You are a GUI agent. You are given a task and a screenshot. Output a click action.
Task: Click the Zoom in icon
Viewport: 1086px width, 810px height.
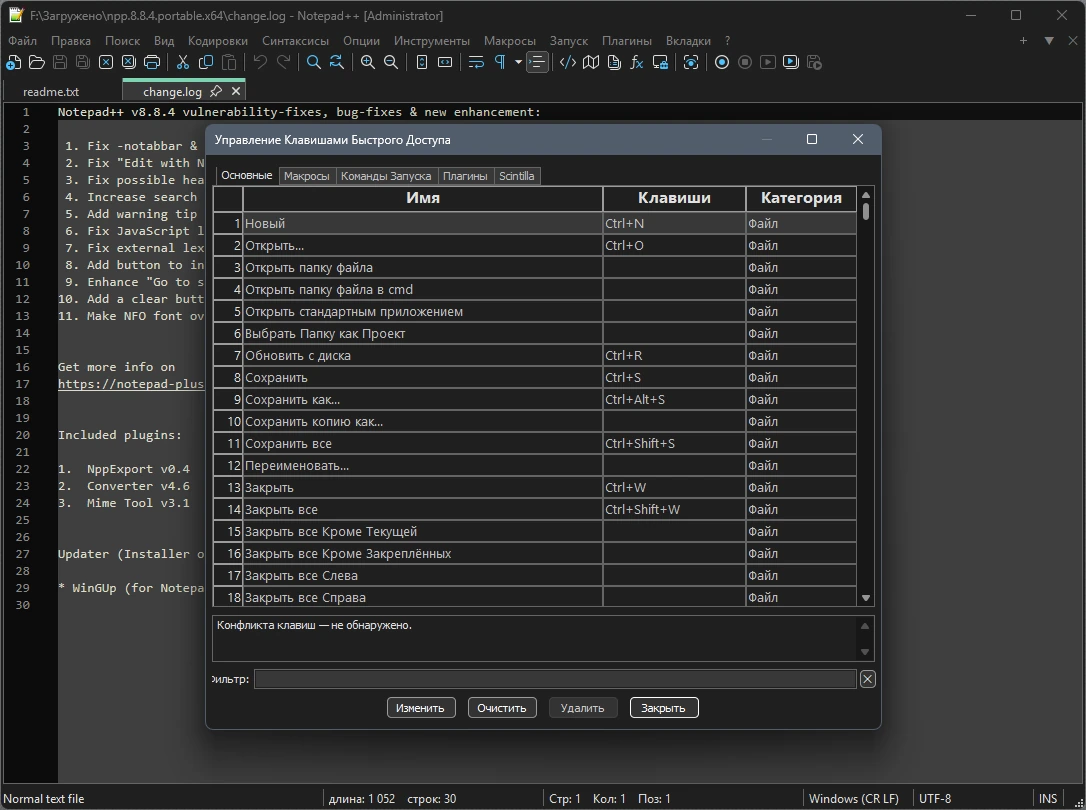368,62
